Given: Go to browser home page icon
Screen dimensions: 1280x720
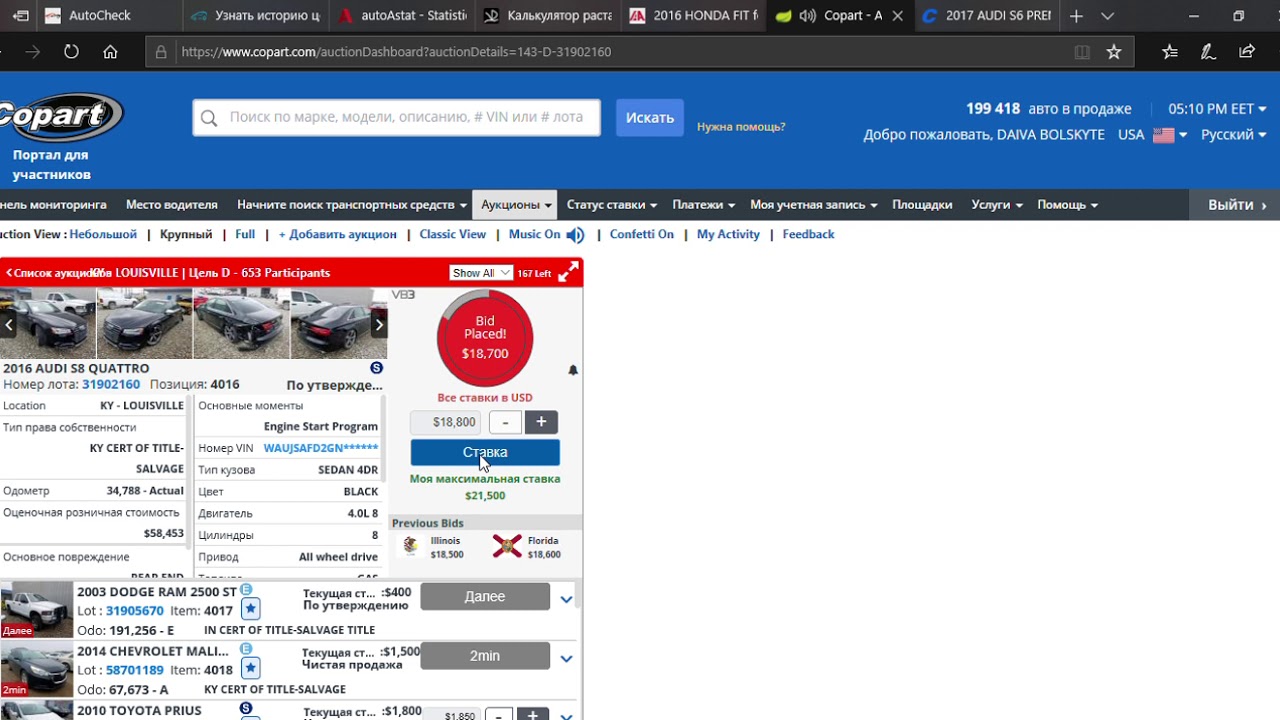Looking at the screenshot, I should pyautogui.click(x=110, y=52).
